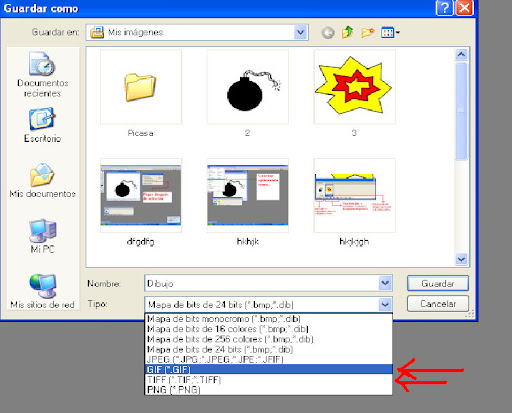This screenshot has height=413, width=512.
Task: Open the view menu icon
Action: click(x=390, y=32)
